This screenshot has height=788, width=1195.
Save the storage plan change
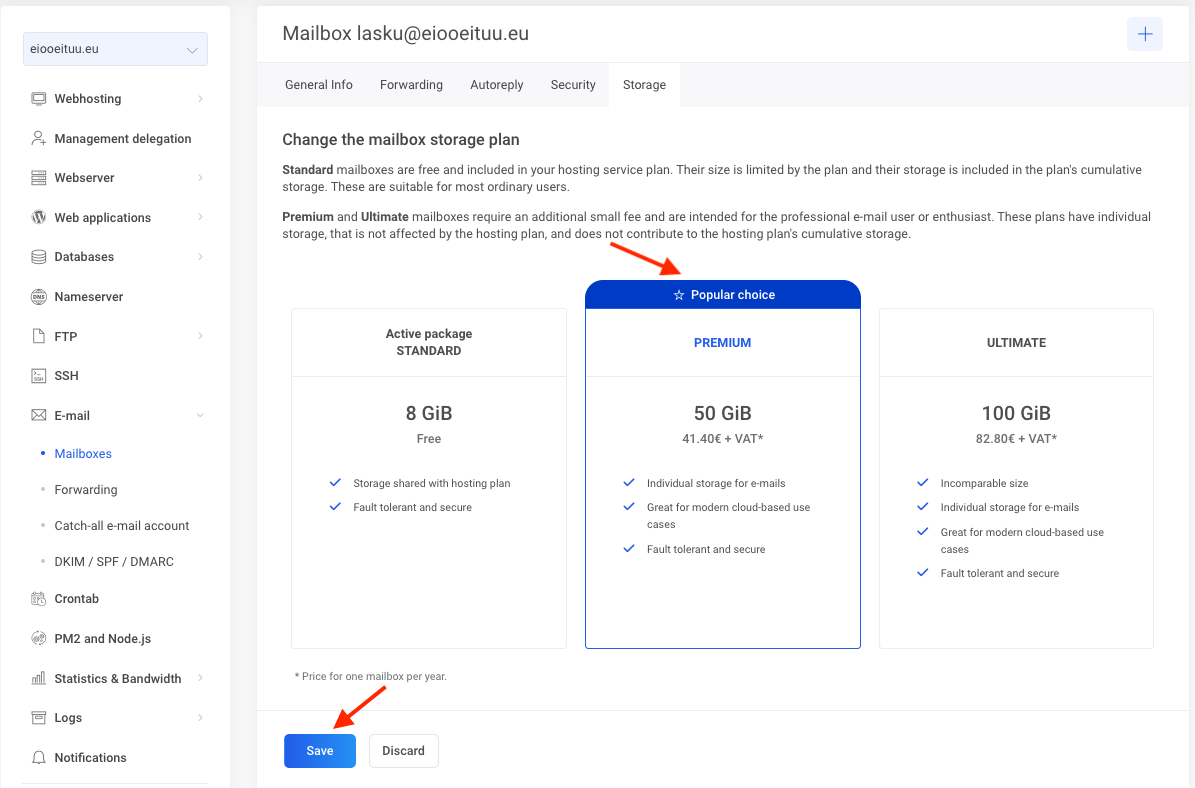[x=320, y=751]
